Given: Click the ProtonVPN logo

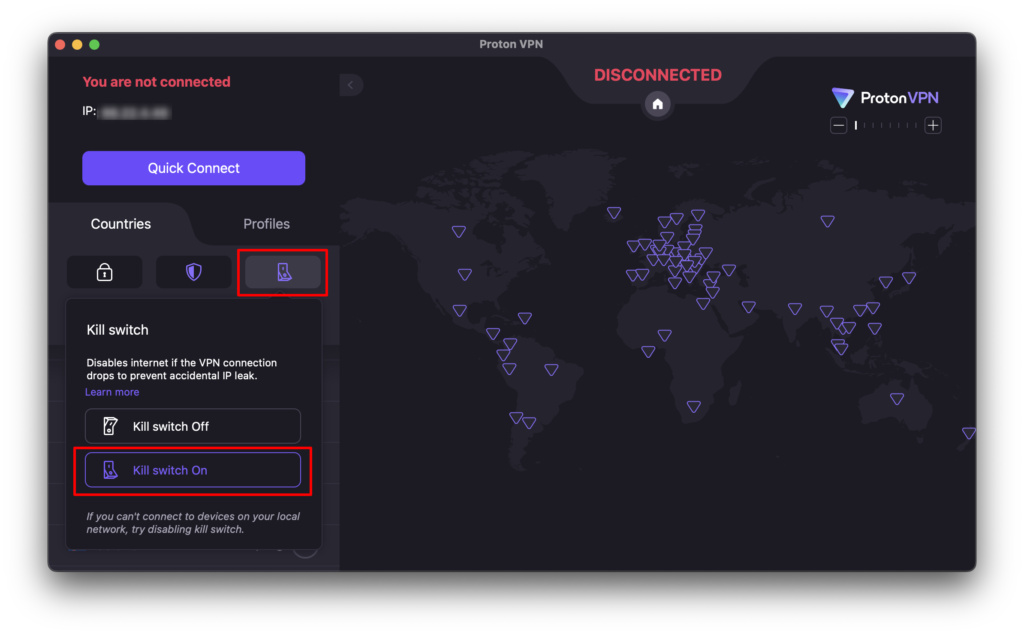Looking at the screenshot, I should 885,98.
